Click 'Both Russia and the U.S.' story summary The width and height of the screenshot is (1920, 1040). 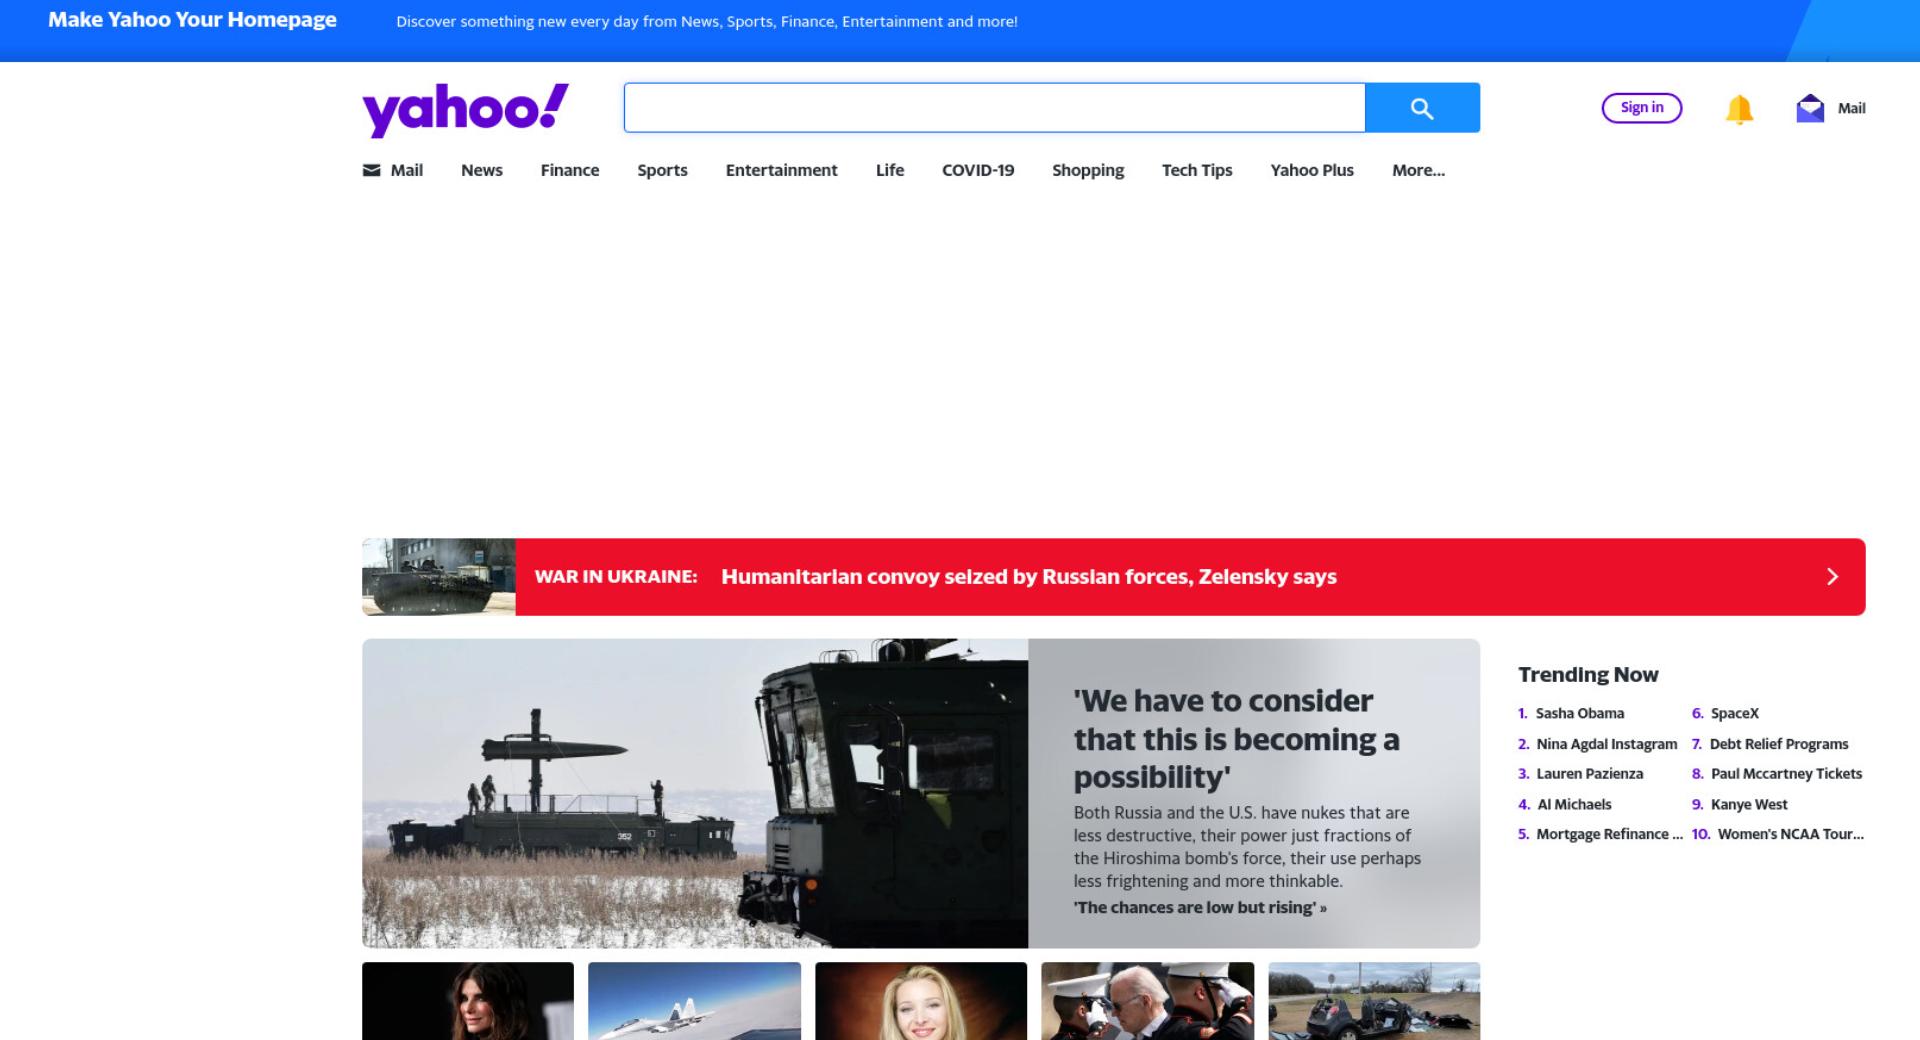(x=1247, y=847)
